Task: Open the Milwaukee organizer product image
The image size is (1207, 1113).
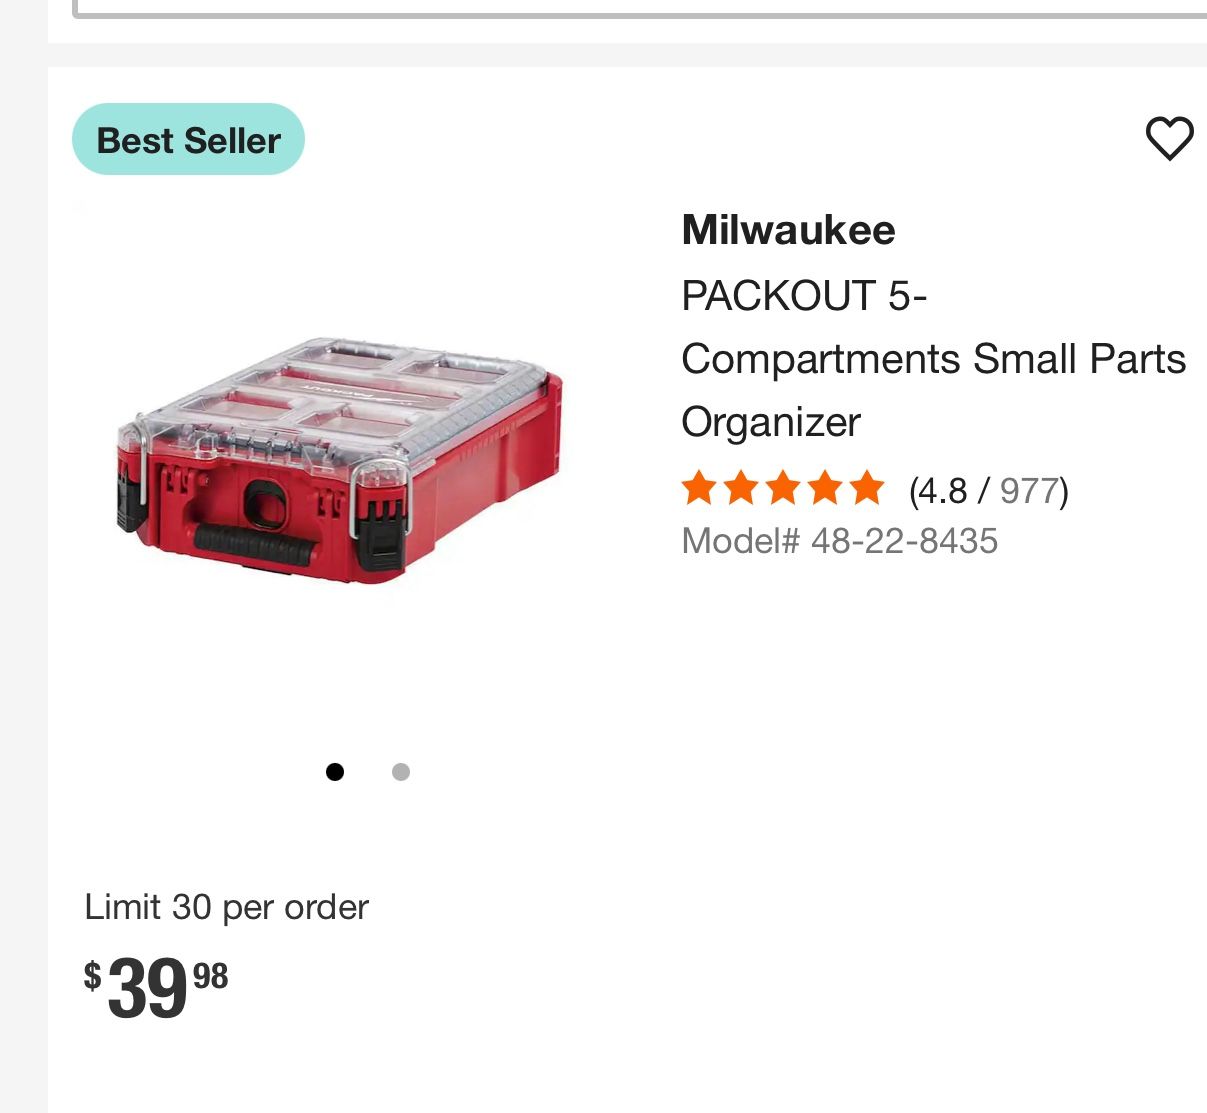Action: [340, 461]
